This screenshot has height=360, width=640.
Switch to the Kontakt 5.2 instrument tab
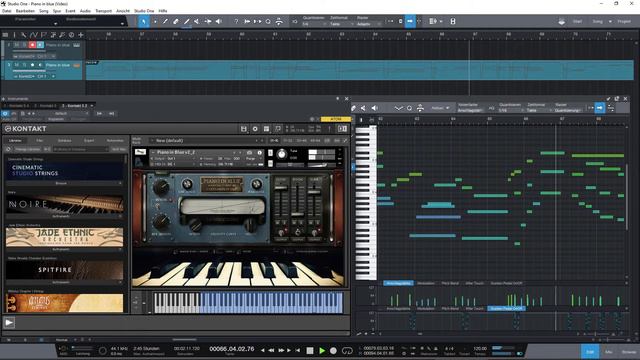pyautogui.click(x=76, y=106)
